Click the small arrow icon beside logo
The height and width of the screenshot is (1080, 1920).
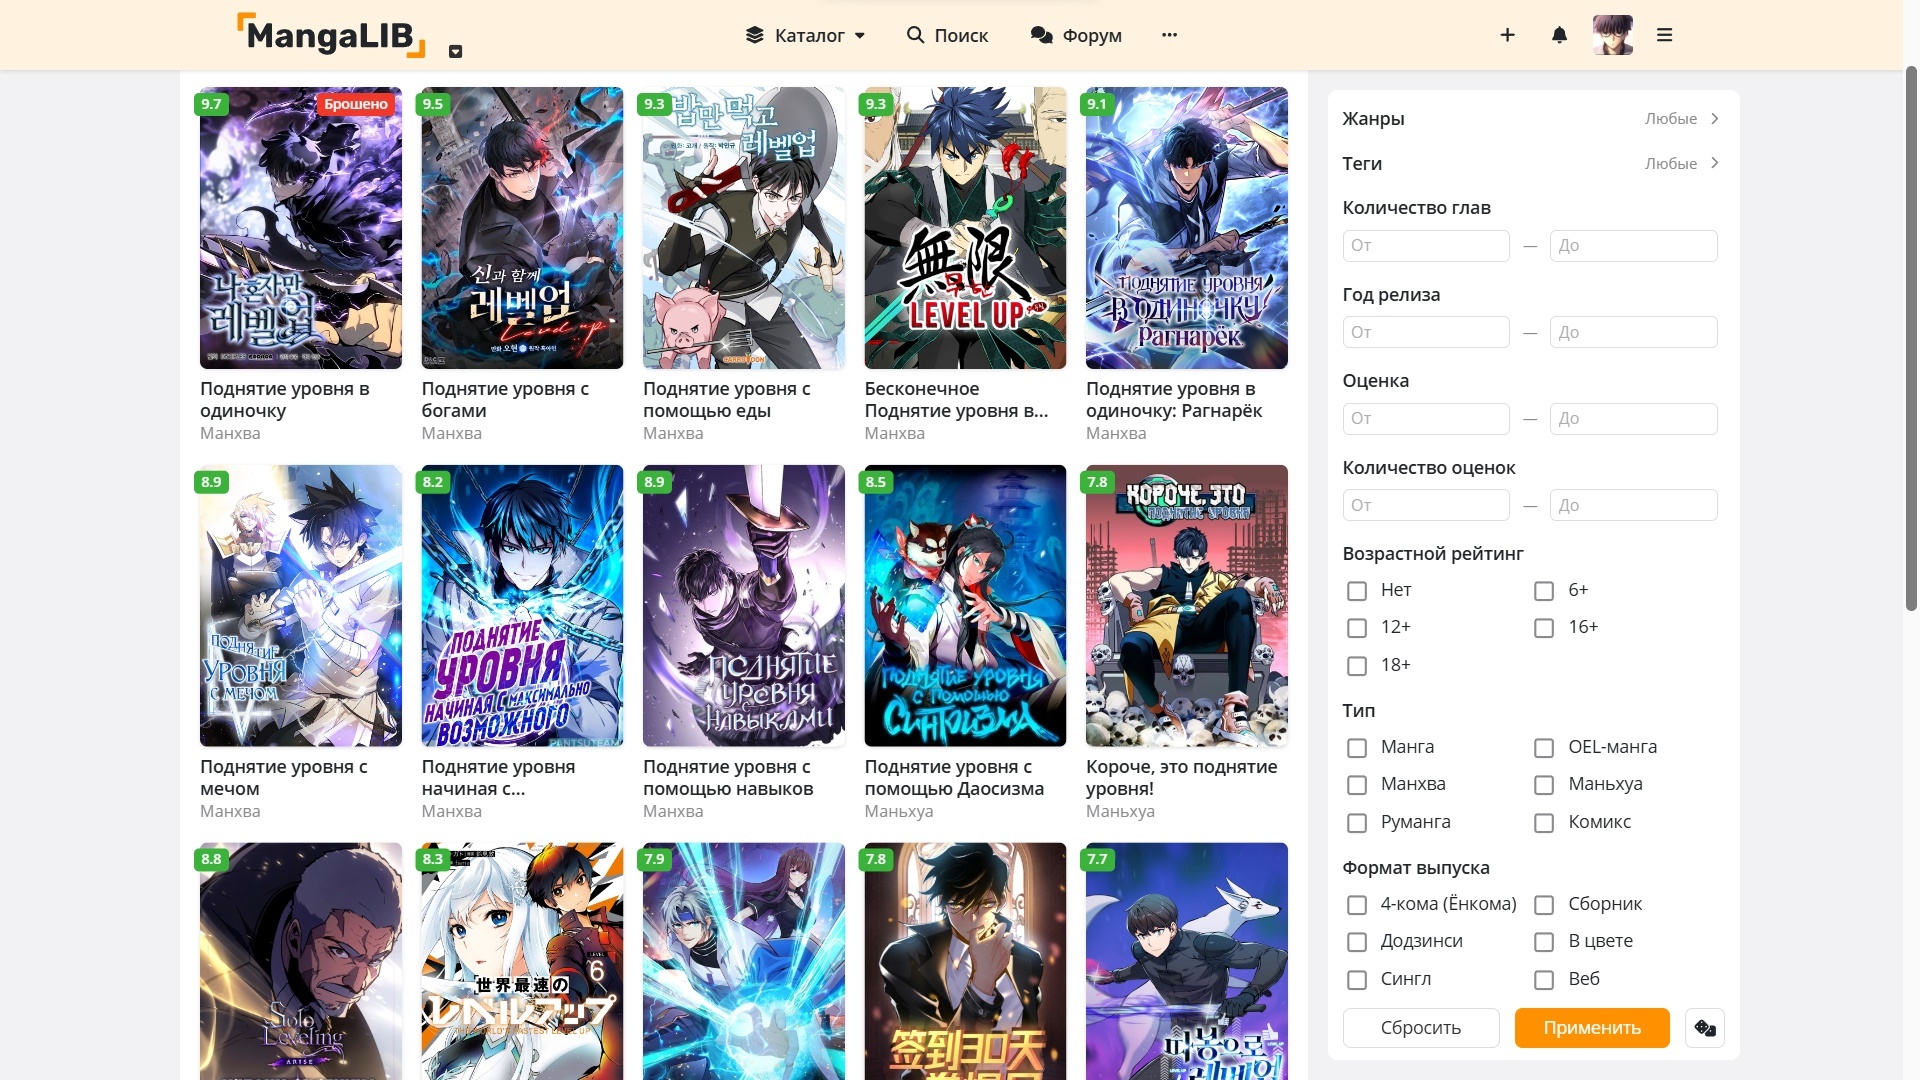[455, 52]
